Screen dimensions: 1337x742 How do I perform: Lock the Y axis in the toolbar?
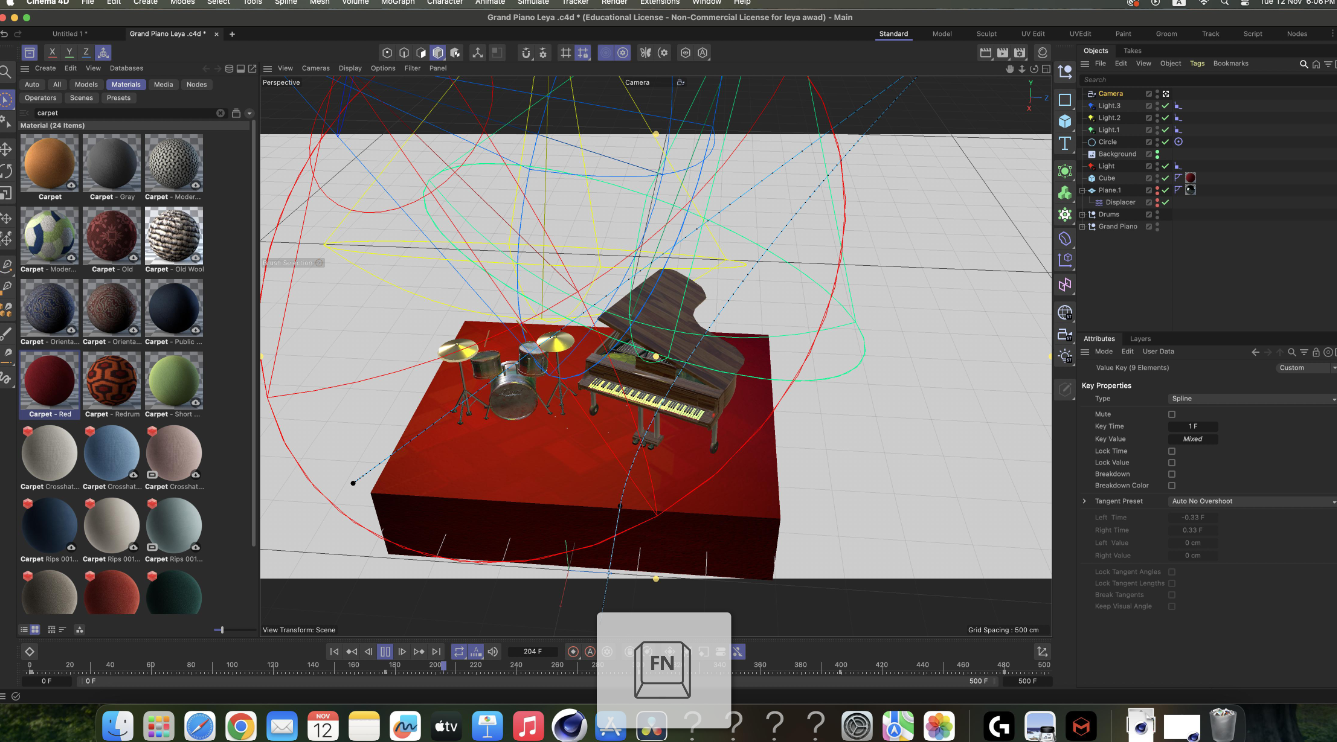(x=70, y=52)
